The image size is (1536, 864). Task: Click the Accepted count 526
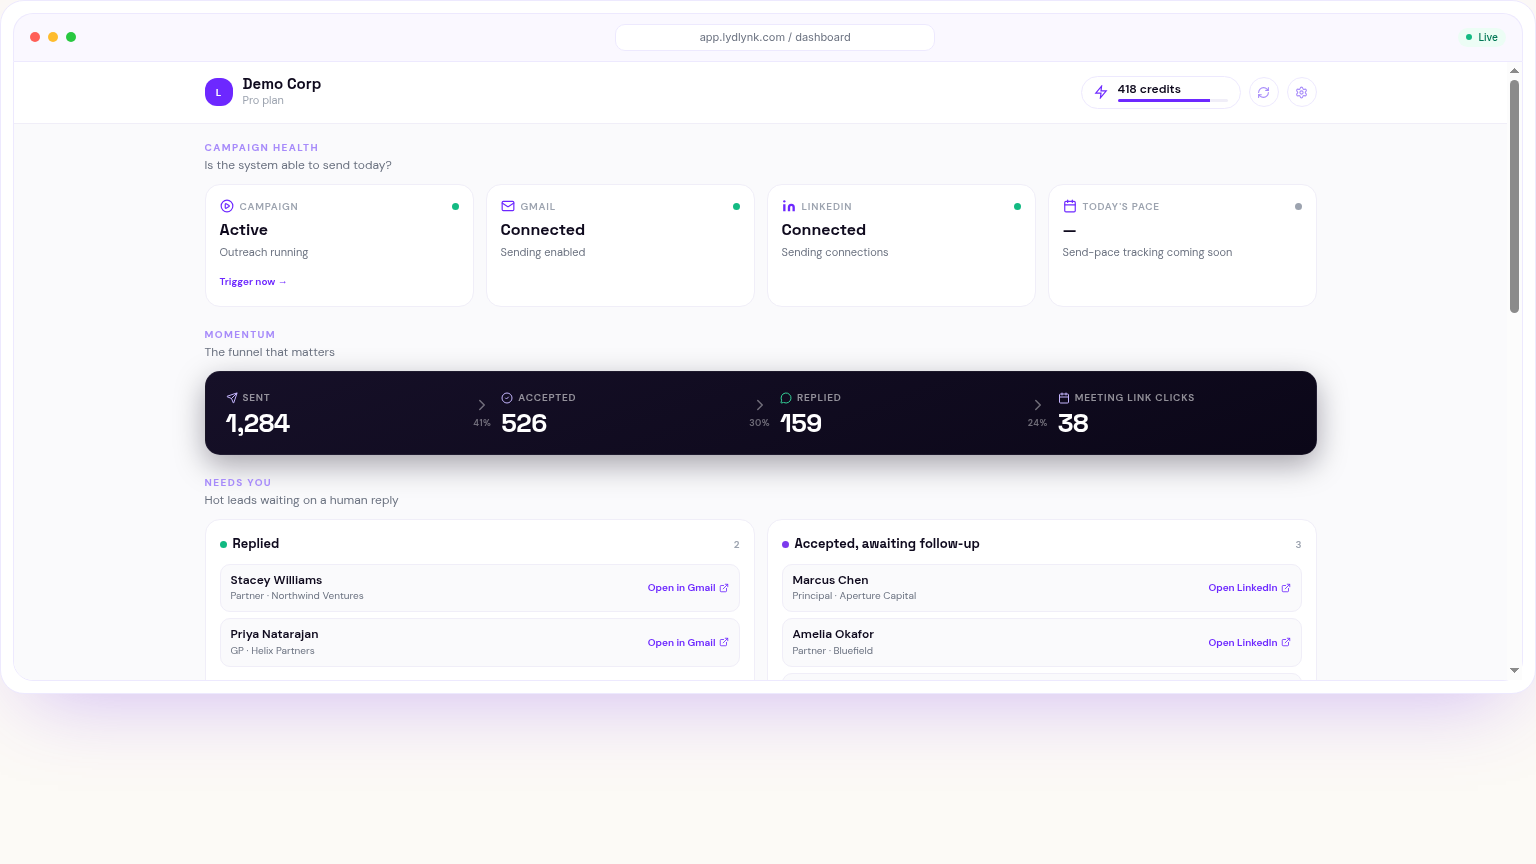click(524, 424)
